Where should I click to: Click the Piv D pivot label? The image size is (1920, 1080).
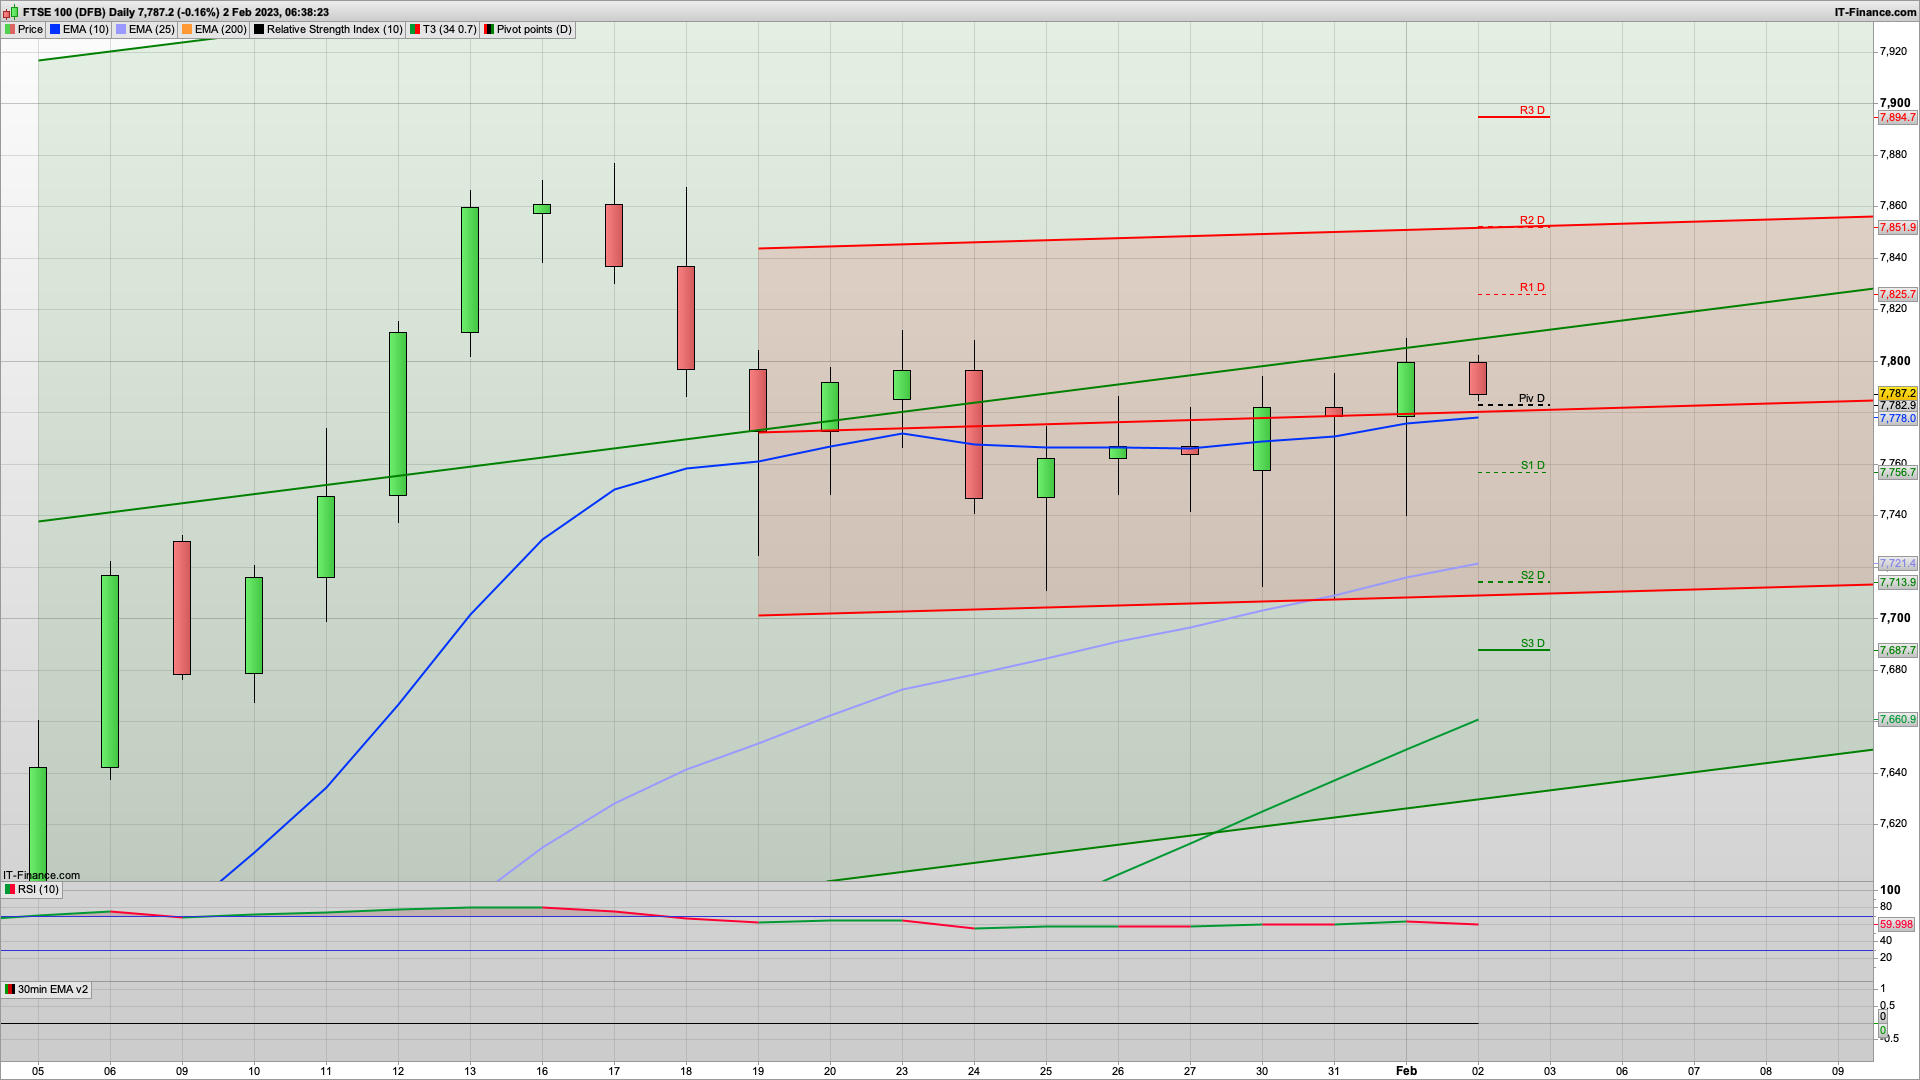[x=1531, y=399]
